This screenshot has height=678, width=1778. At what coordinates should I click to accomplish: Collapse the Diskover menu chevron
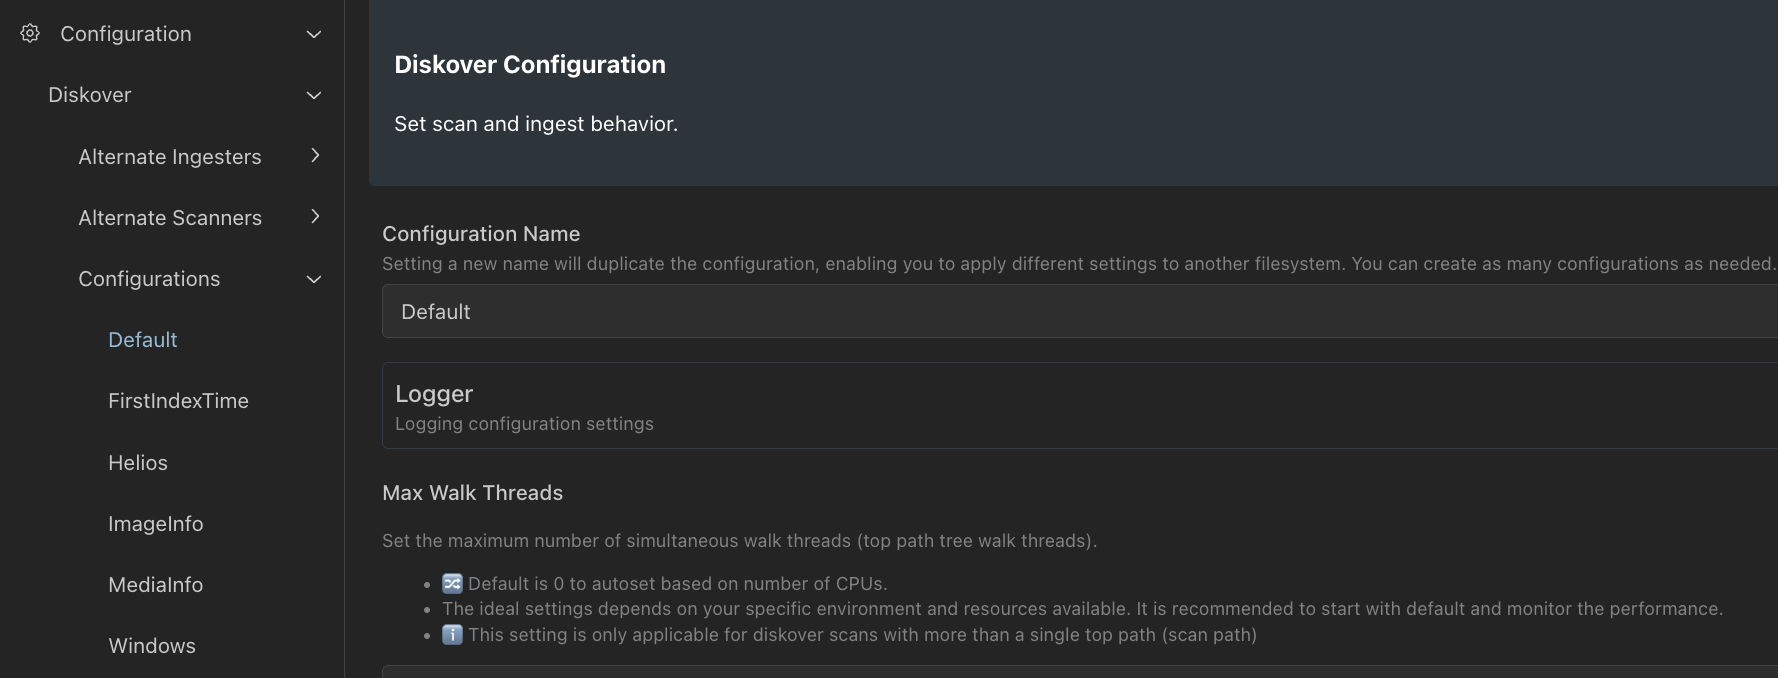[x=314, y=95]
